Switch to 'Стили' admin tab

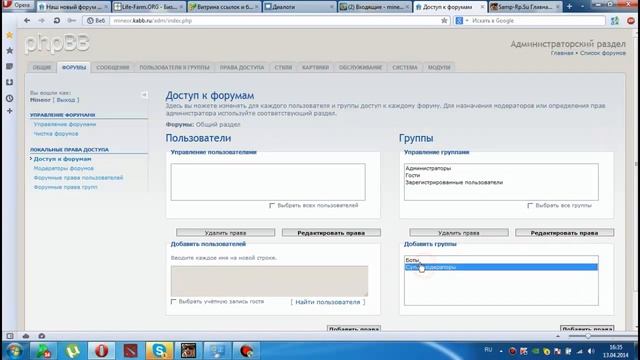coord(283,67)
